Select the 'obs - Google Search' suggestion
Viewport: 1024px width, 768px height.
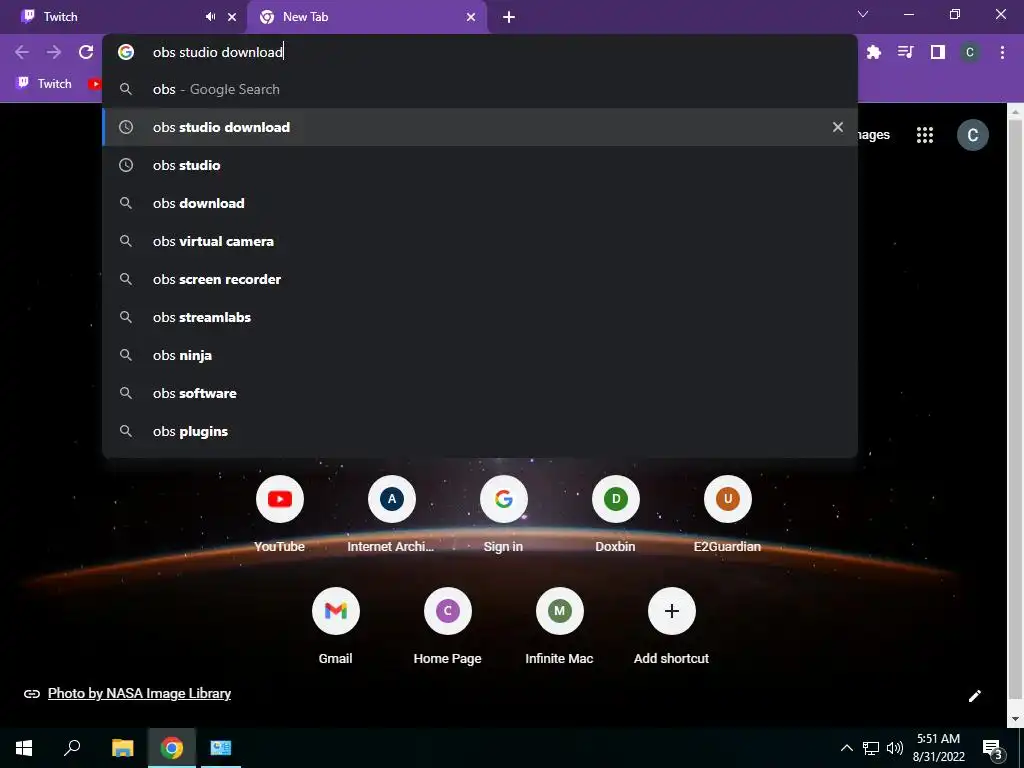point(479,89)
